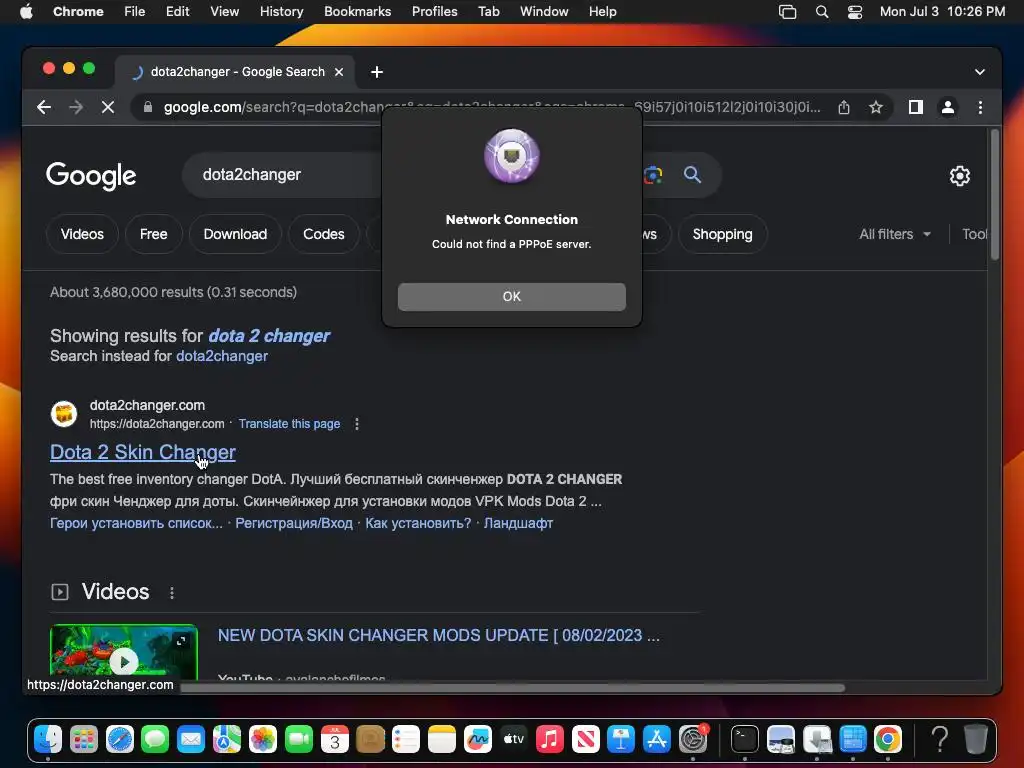
Task: Open a new tab with plus button
Action: 377,72
